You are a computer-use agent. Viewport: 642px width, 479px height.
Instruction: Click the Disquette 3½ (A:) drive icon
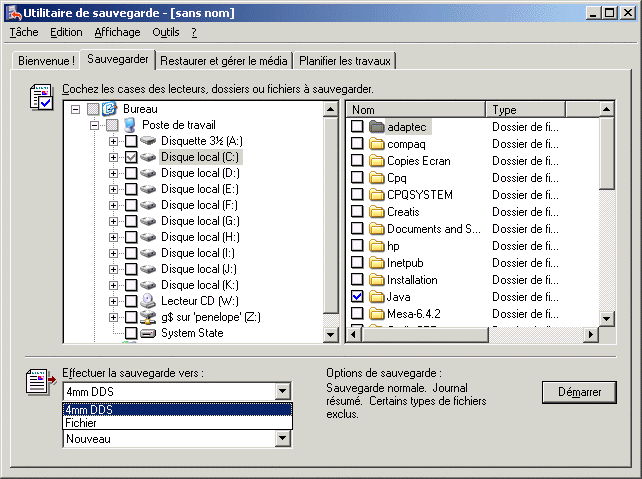pyautogui.click(x=148, y=141)
